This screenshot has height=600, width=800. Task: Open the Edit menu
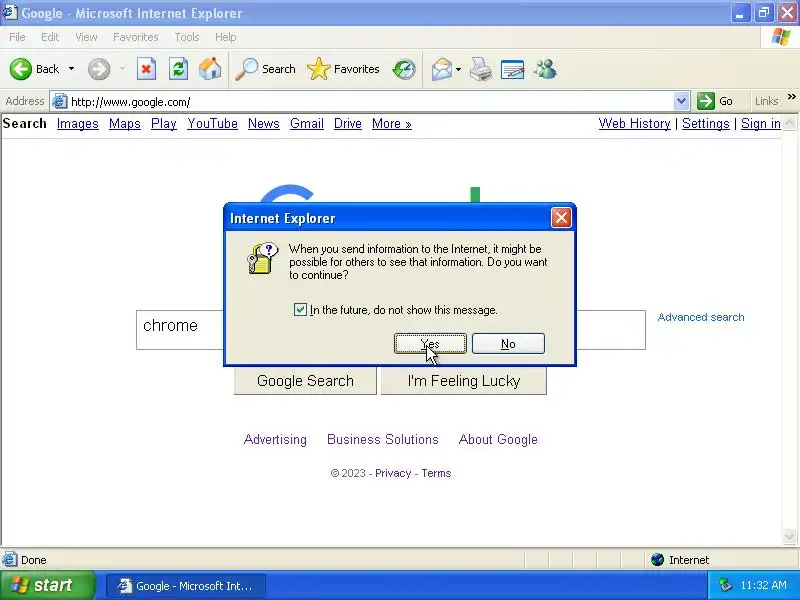click(x=50, y=37)
